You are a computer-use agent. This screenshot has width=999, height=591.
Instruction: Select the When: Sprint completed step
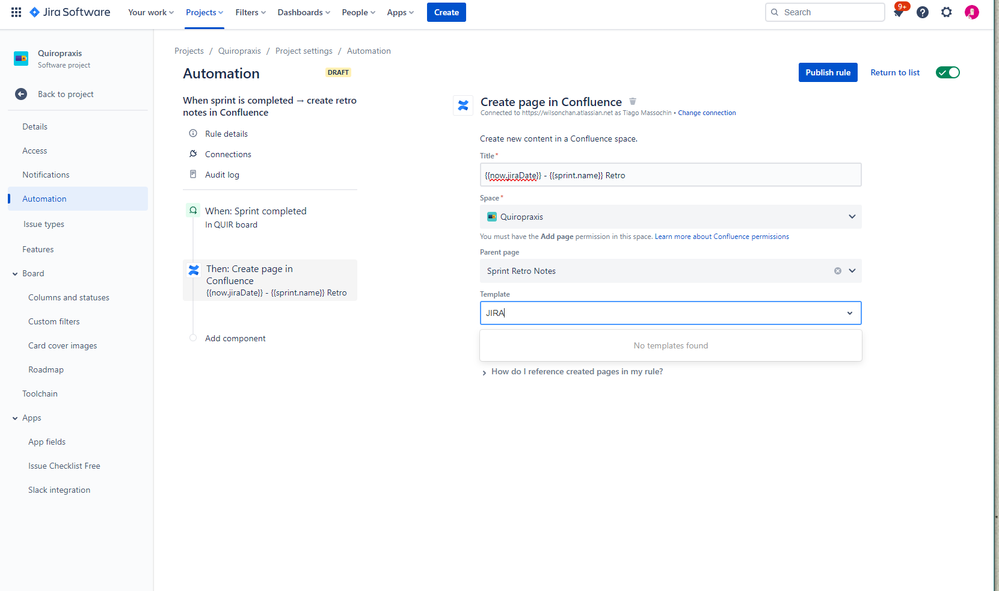coord(270,217)
